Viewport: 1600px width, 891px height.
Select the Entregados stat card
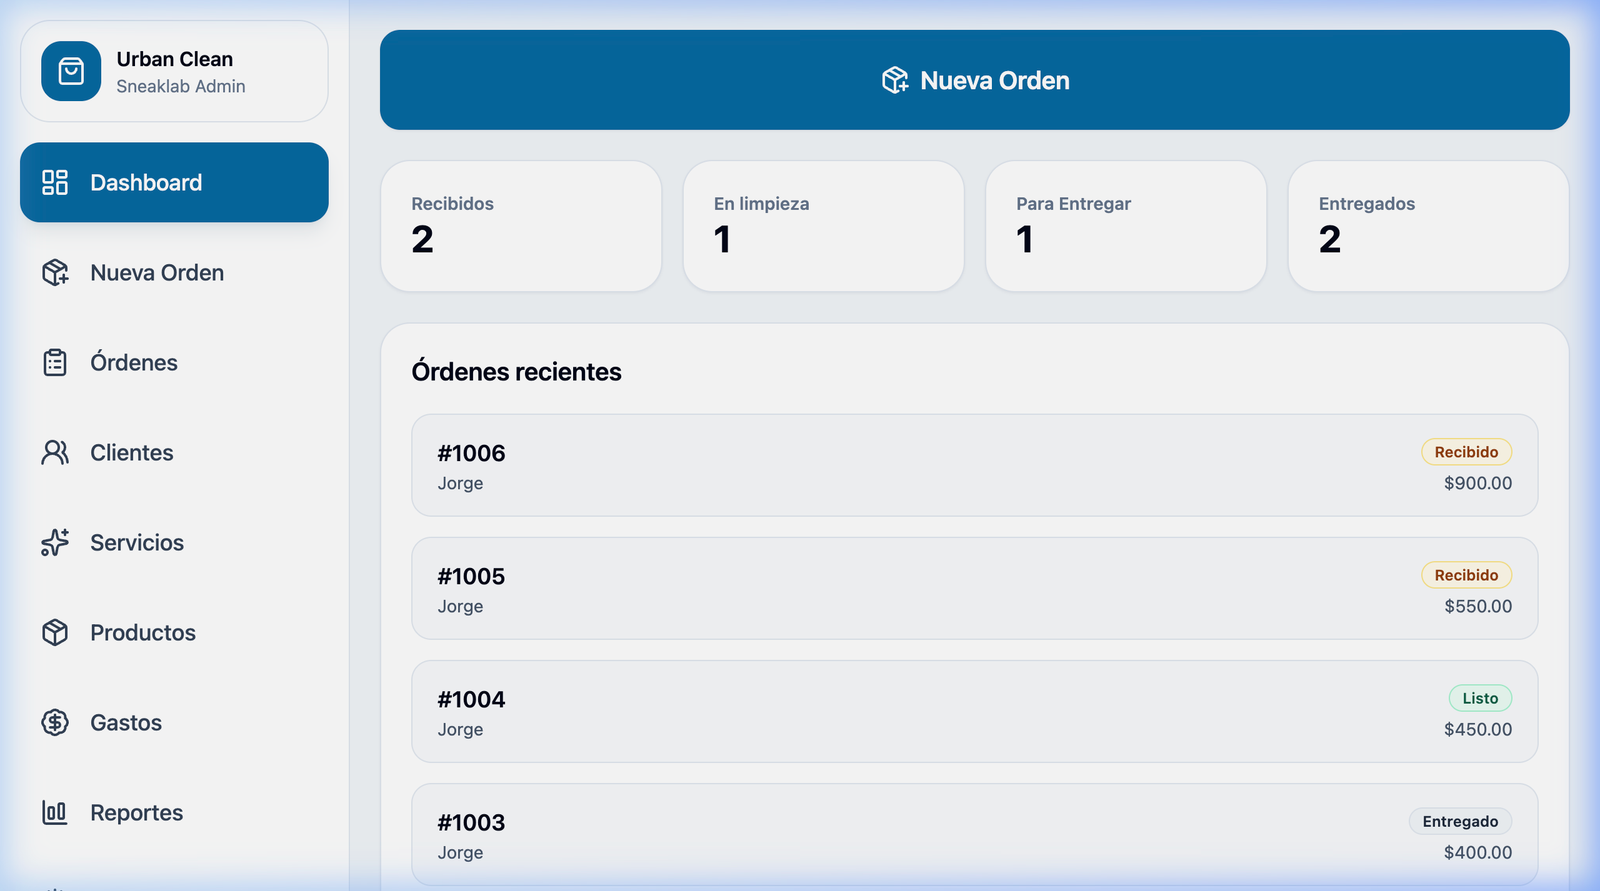point(1429,226)
